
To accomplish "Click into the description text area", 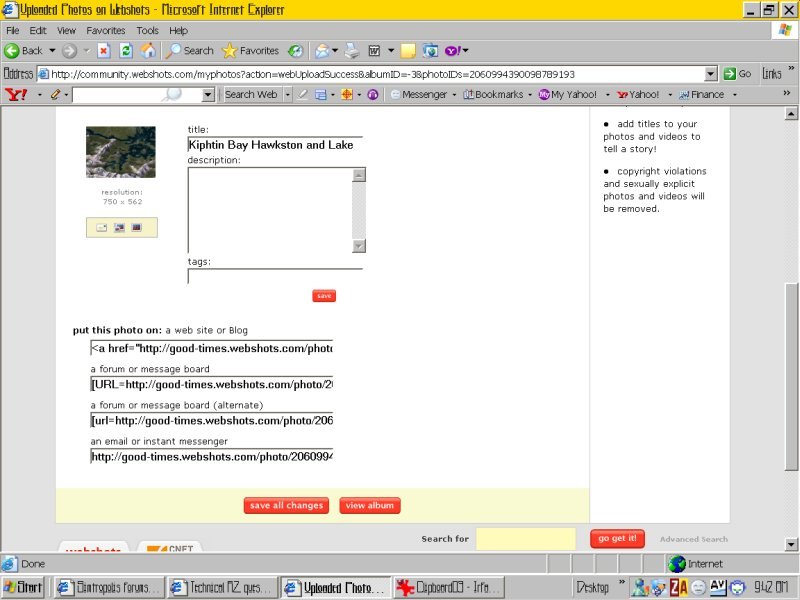I will coord(270,210).
